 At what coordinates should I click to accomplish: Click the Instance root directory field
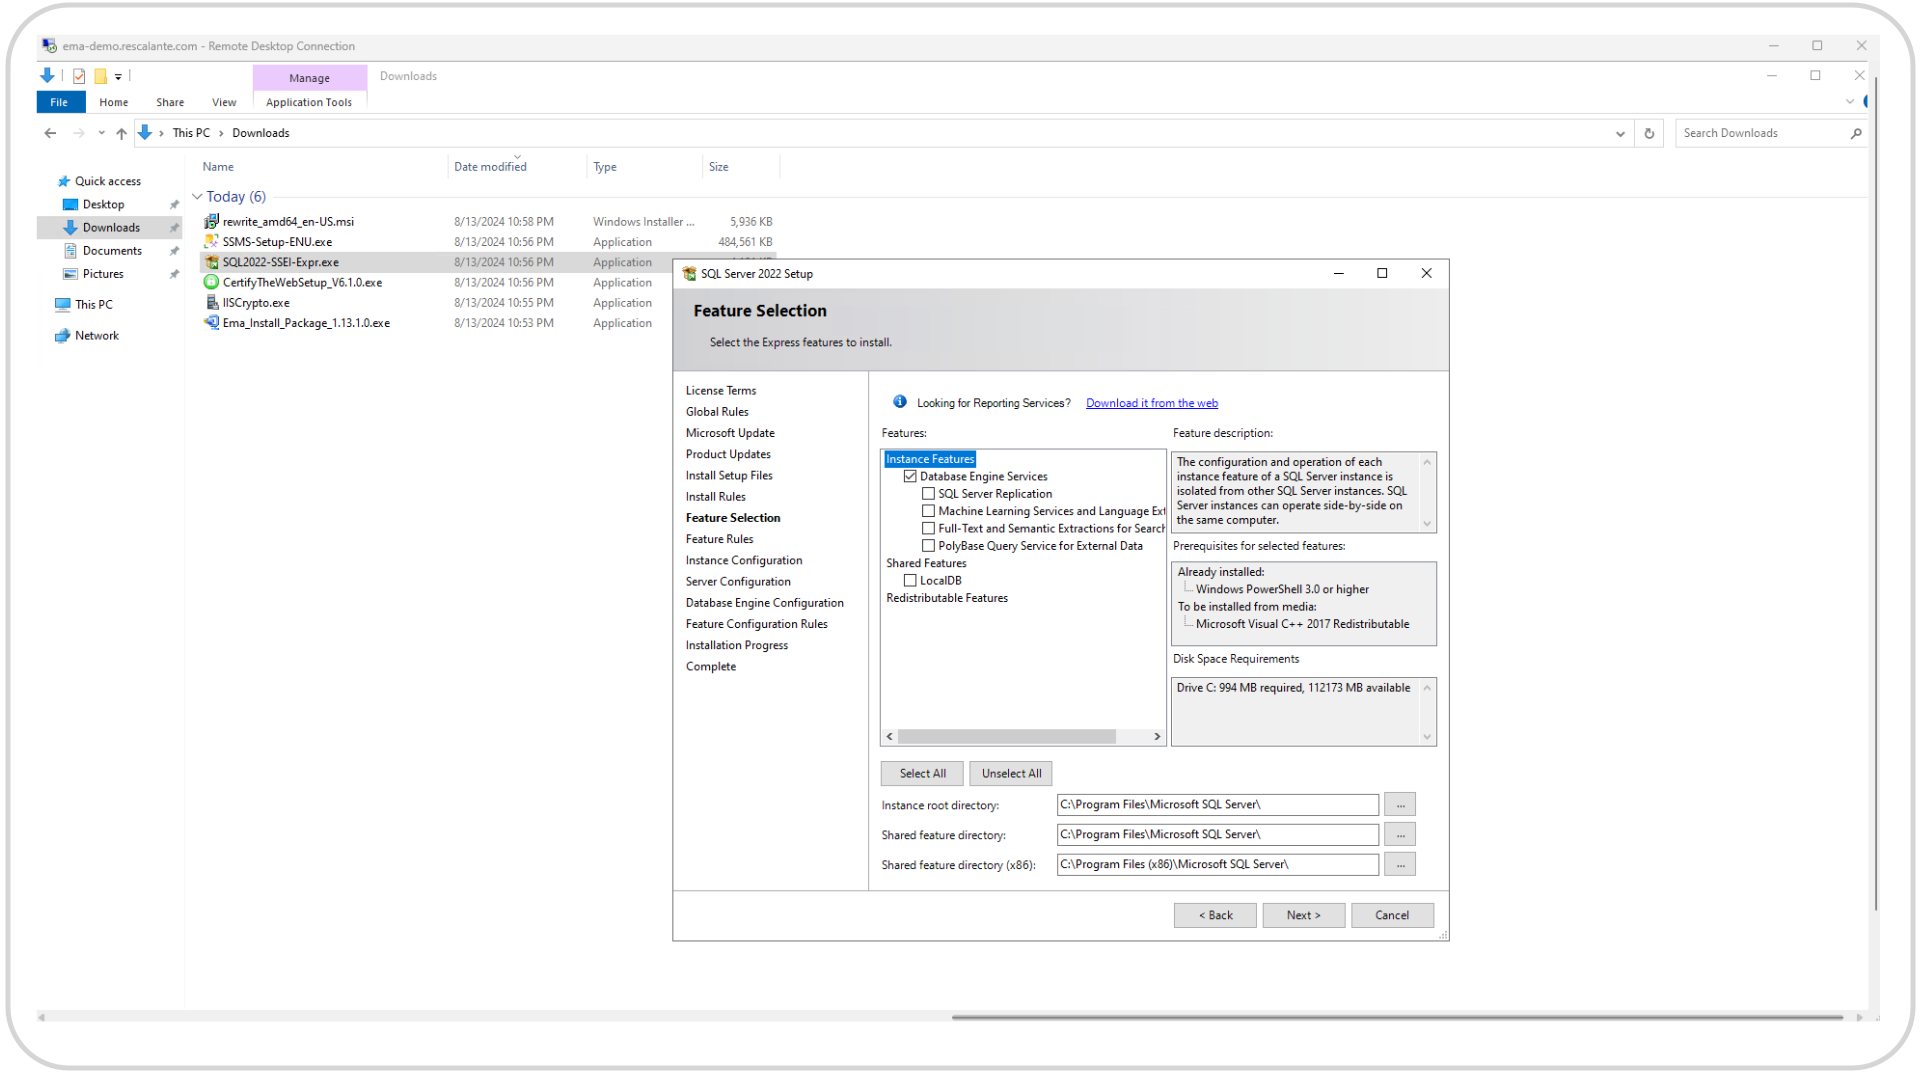tap(1217, 804)
